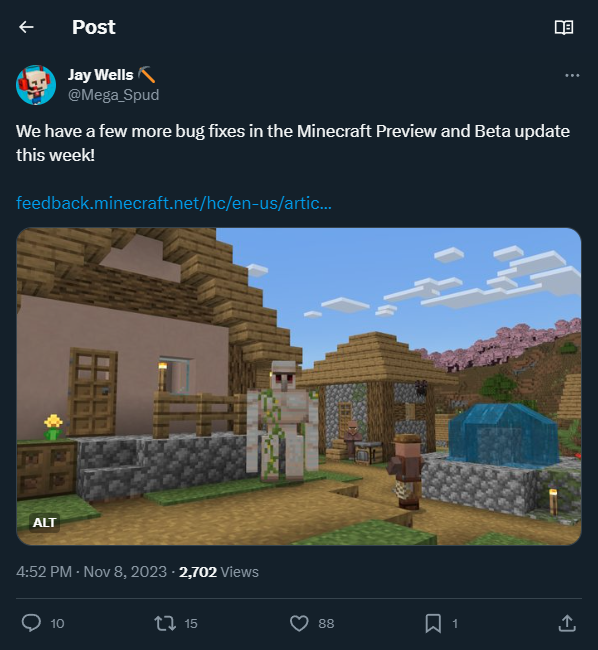Screen dimensions: 598x650
Task: Open the feedback.minecraft.net article link
Action: click(x=174, y=203)
